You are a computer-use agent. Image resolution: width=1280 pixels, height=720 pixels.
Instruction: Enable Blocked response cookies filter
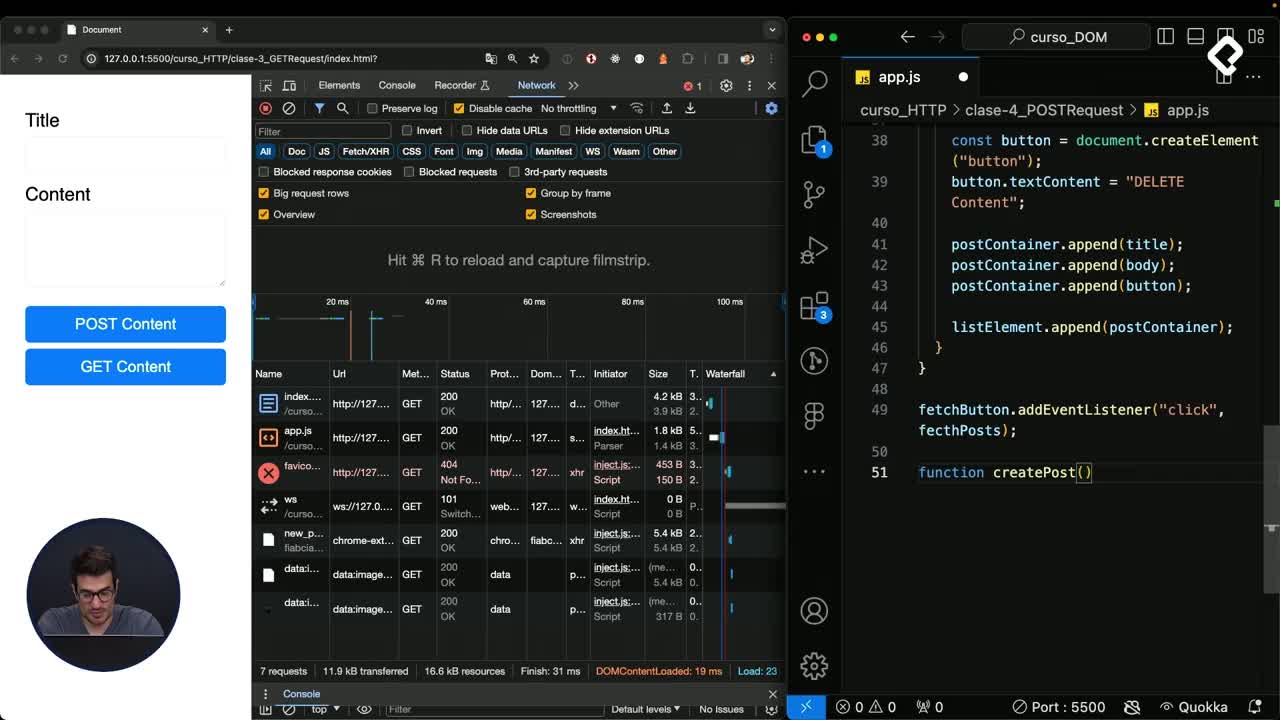click(x=264, y=172)
